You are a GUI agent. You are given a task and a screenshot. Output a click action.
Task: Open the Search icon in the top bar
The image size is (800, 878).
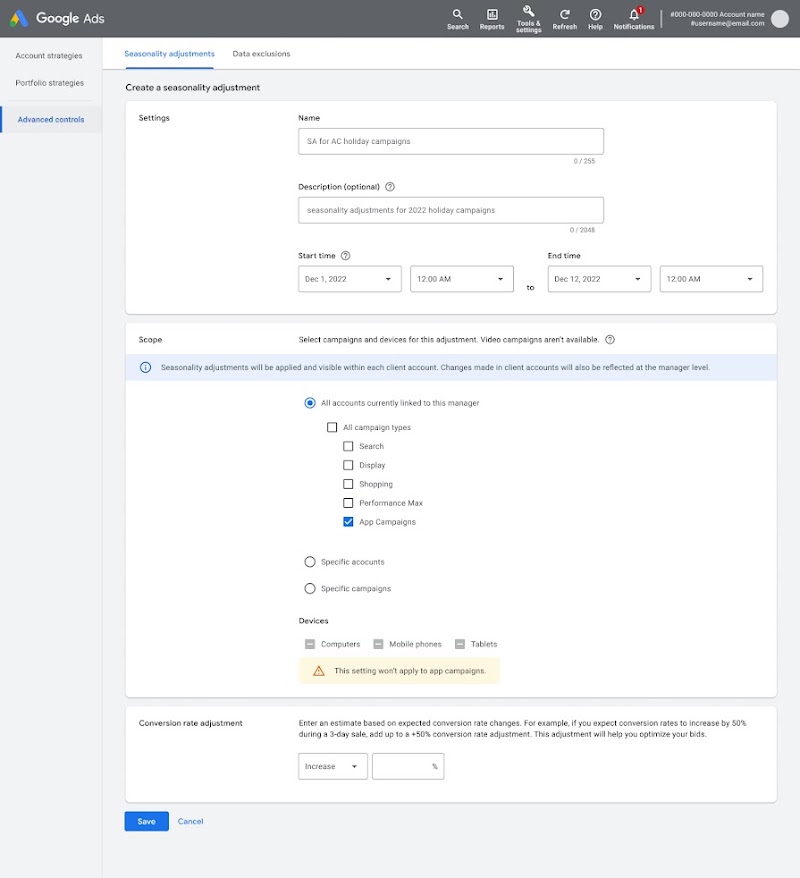pyautogui.click(x=457, y=17)
